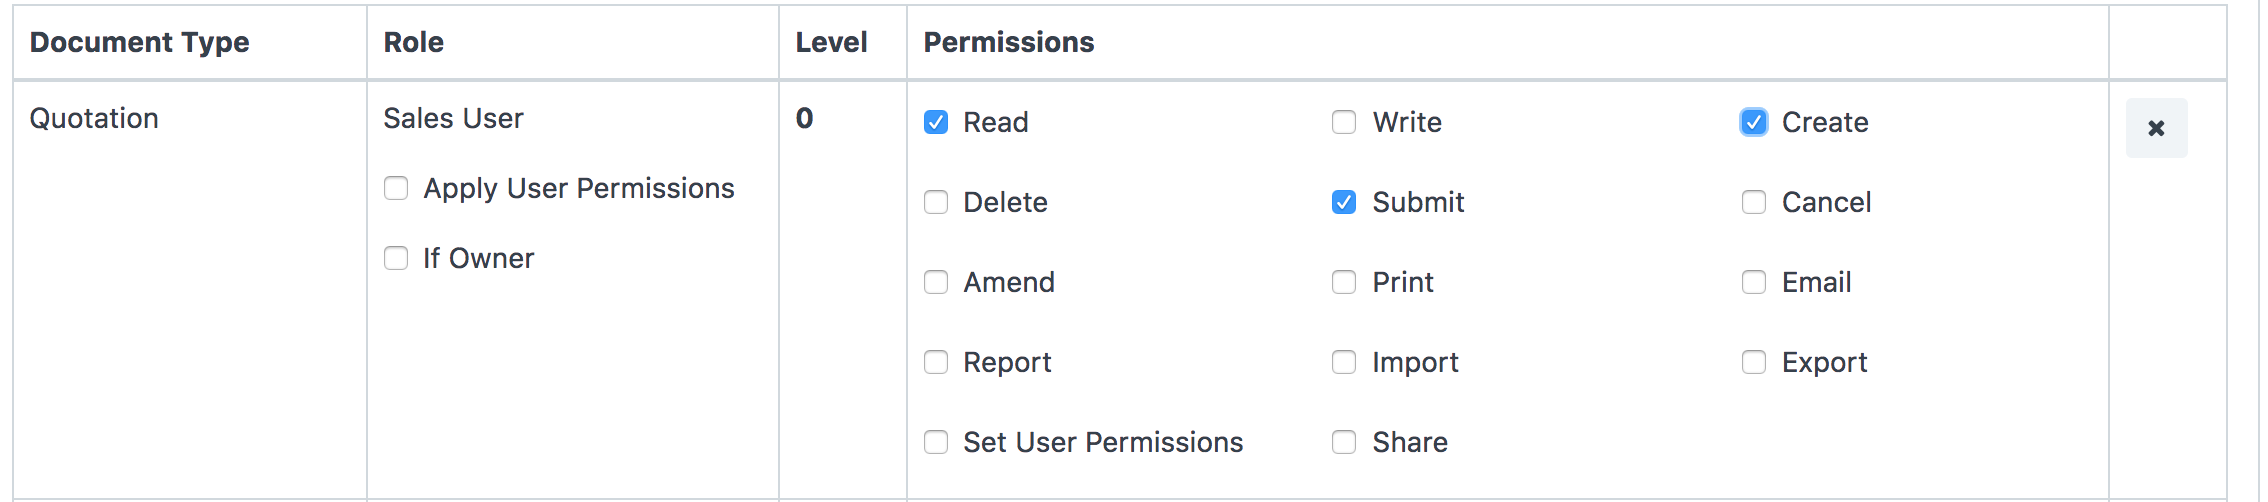2268x502 pixels.
Task: Enable the Cancel permission checkbox
Action: point(1754,202)
